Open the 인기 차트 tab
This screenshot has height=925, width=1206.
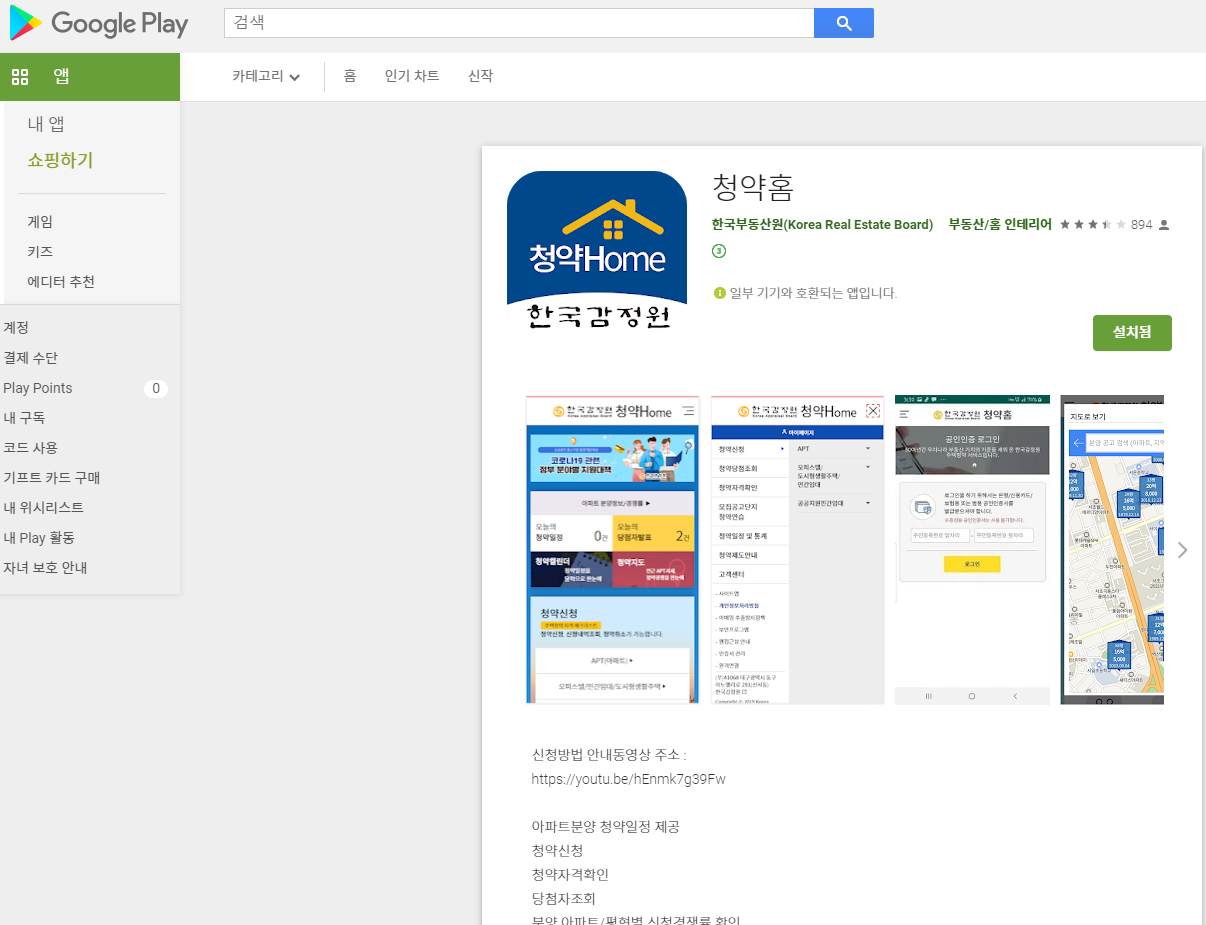[412, 76]
